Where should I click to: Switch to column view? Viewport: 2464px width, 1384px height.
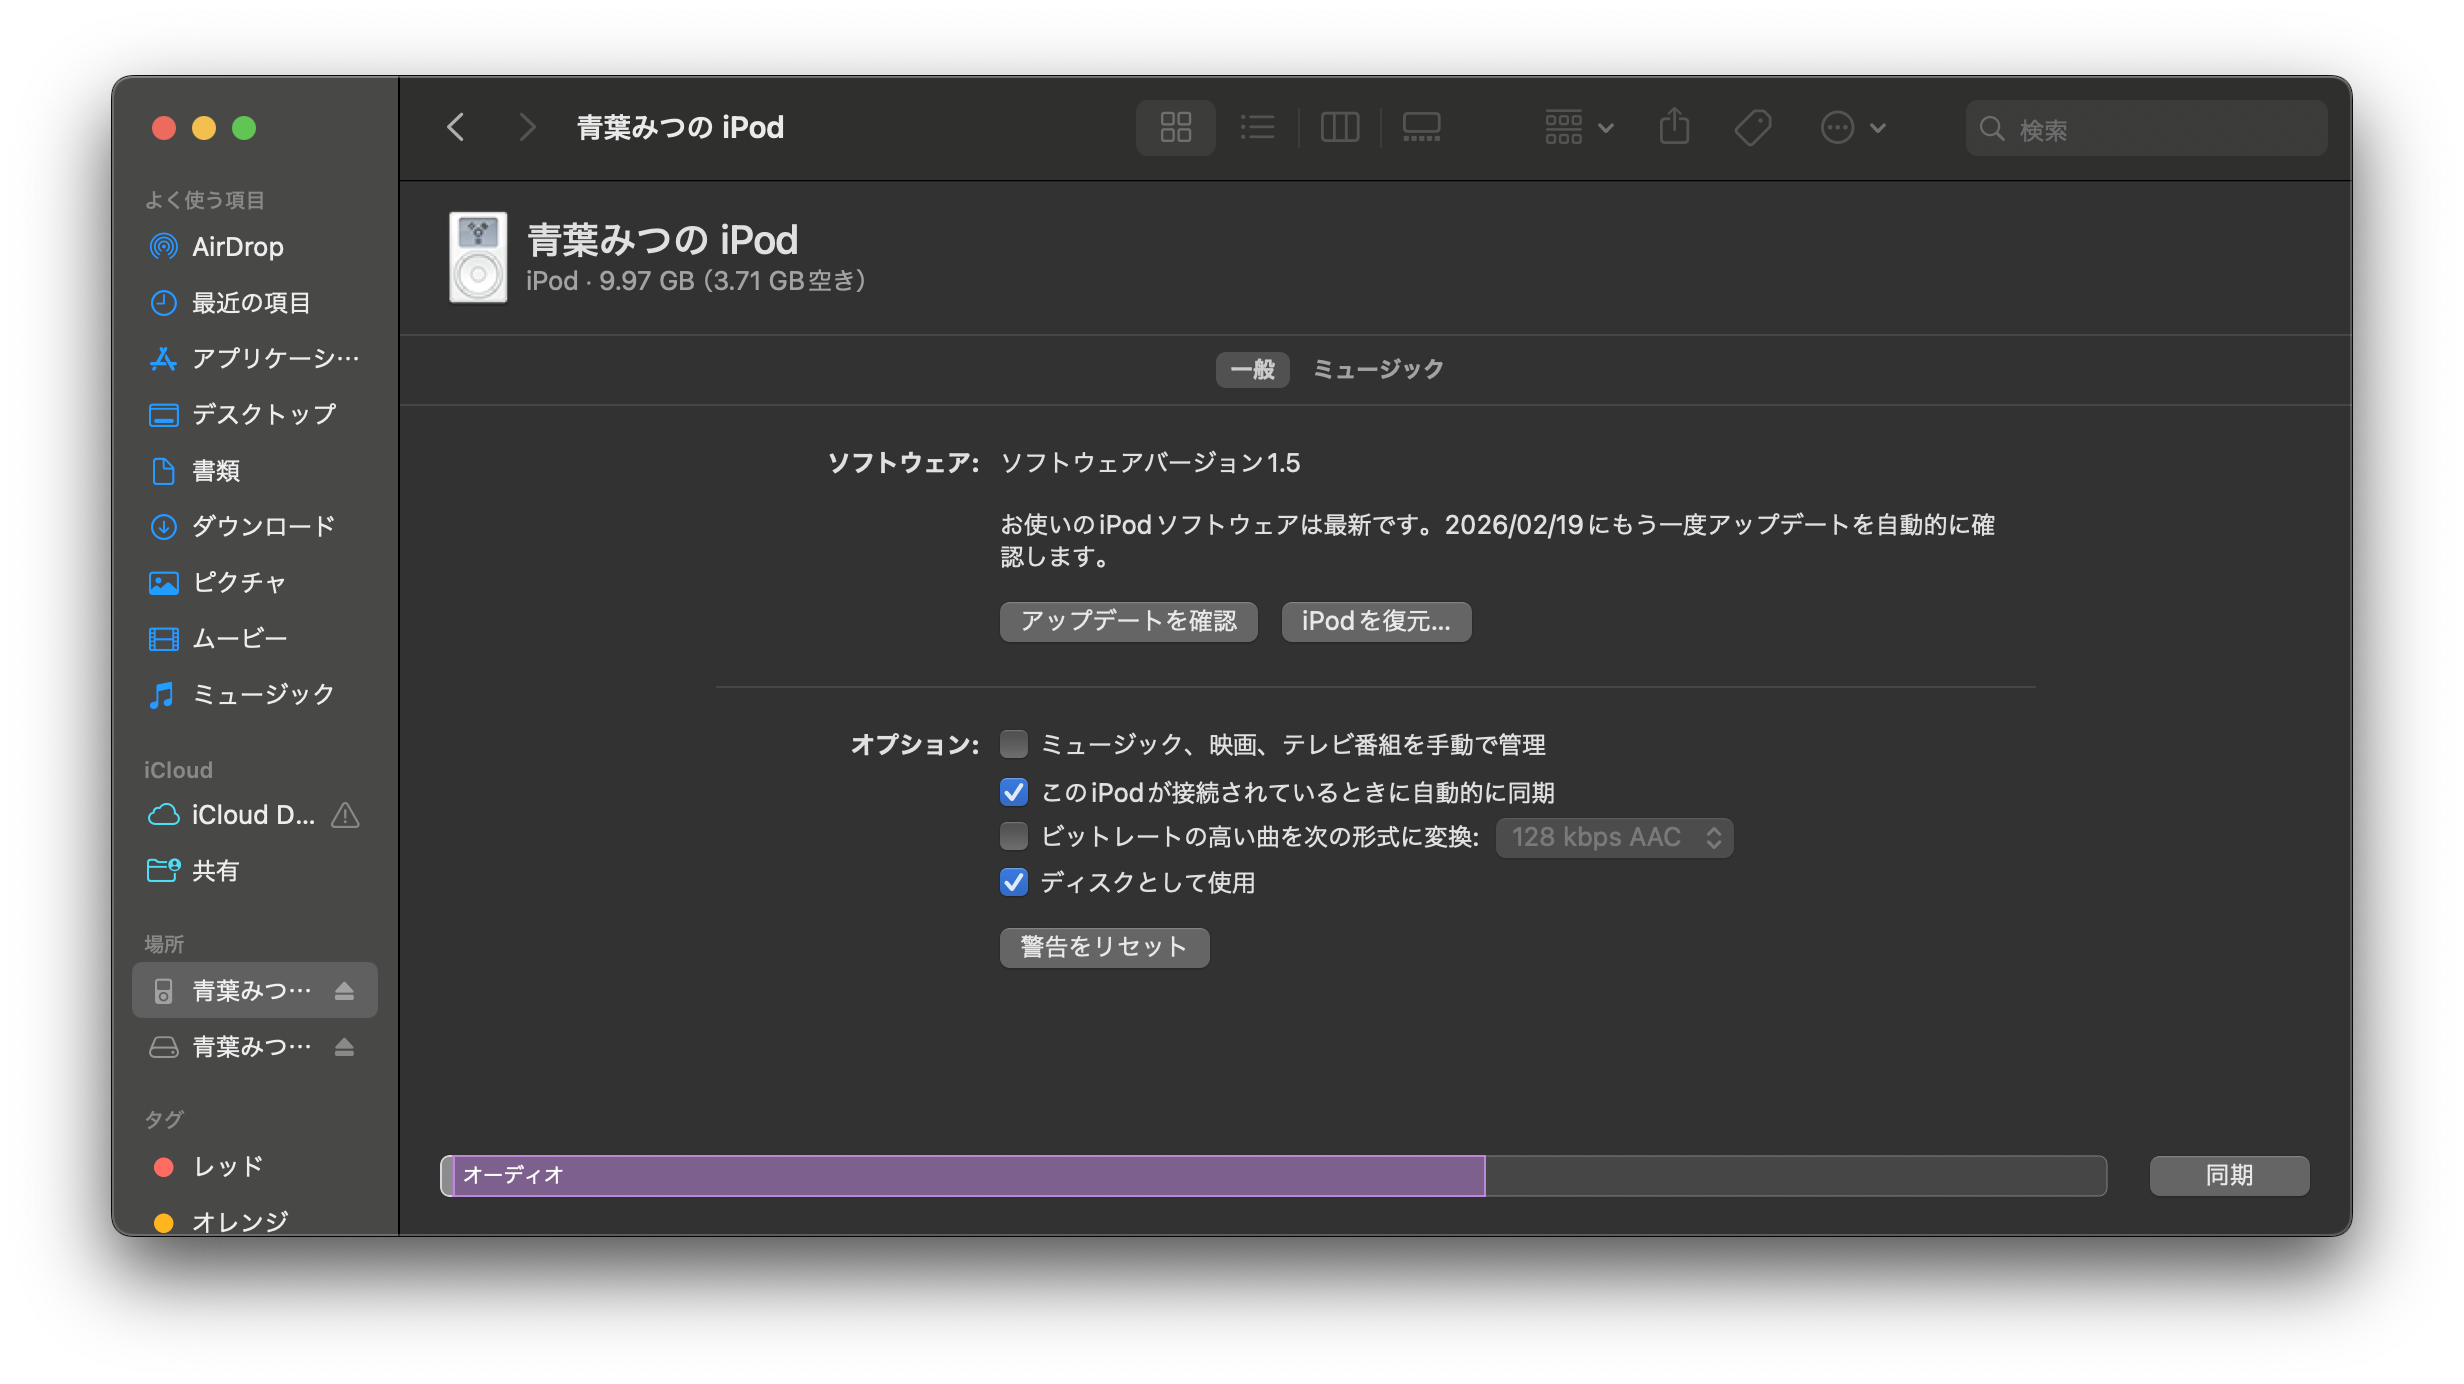pos(1340,128)
